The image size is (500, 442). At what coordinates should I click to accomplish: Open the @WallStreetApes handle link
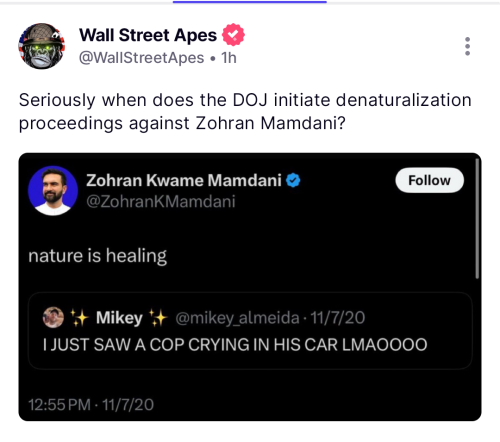tap(141, 58)
